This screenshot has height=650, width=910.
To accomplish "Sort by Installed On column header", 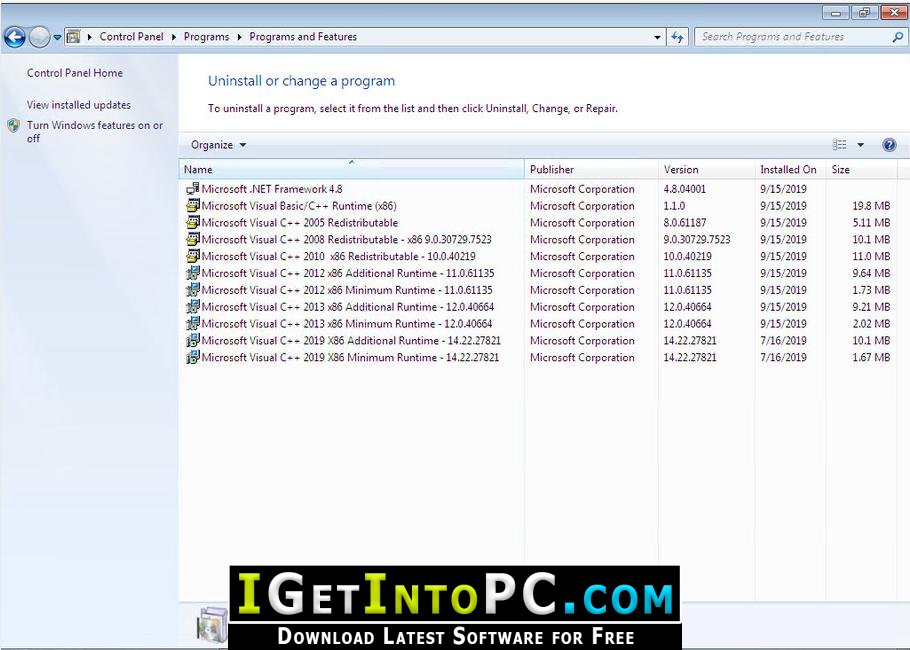I will tap(790, 169).
